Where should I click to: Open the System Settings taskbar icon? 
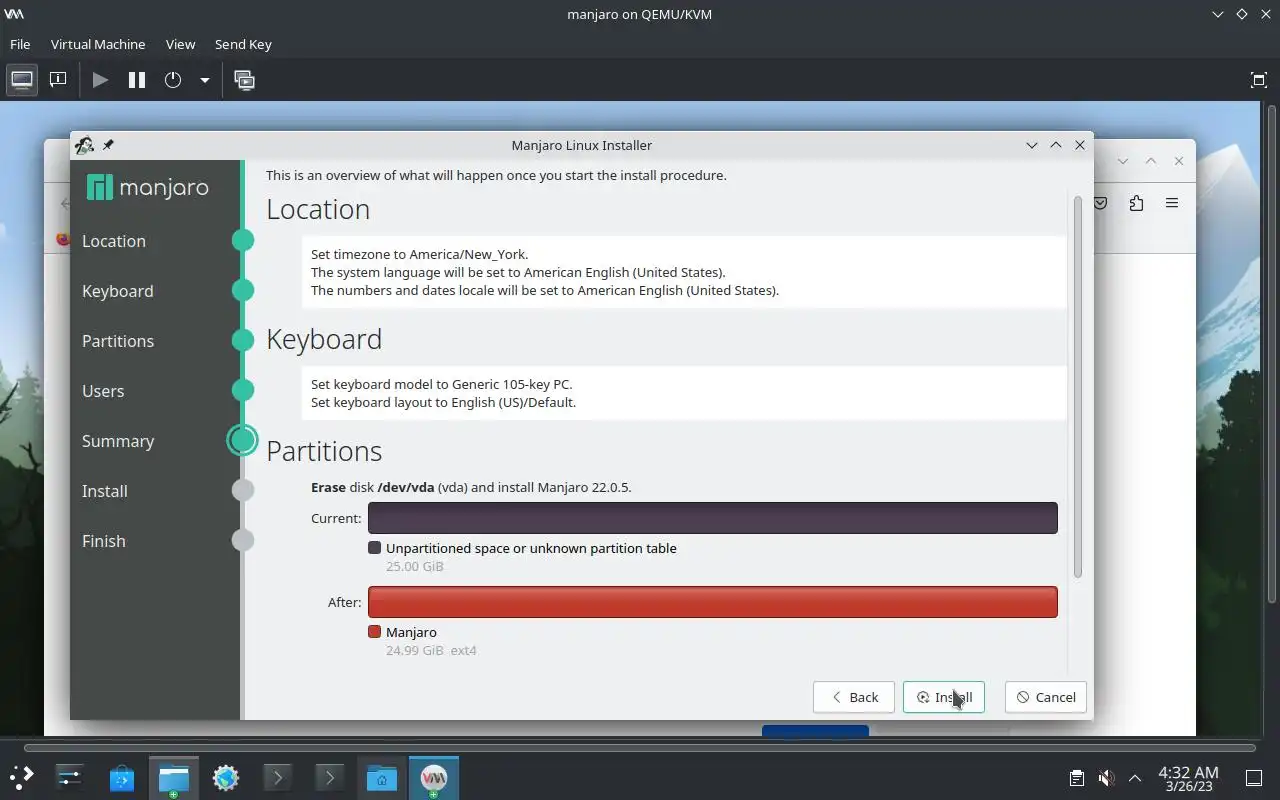[70, 777]
